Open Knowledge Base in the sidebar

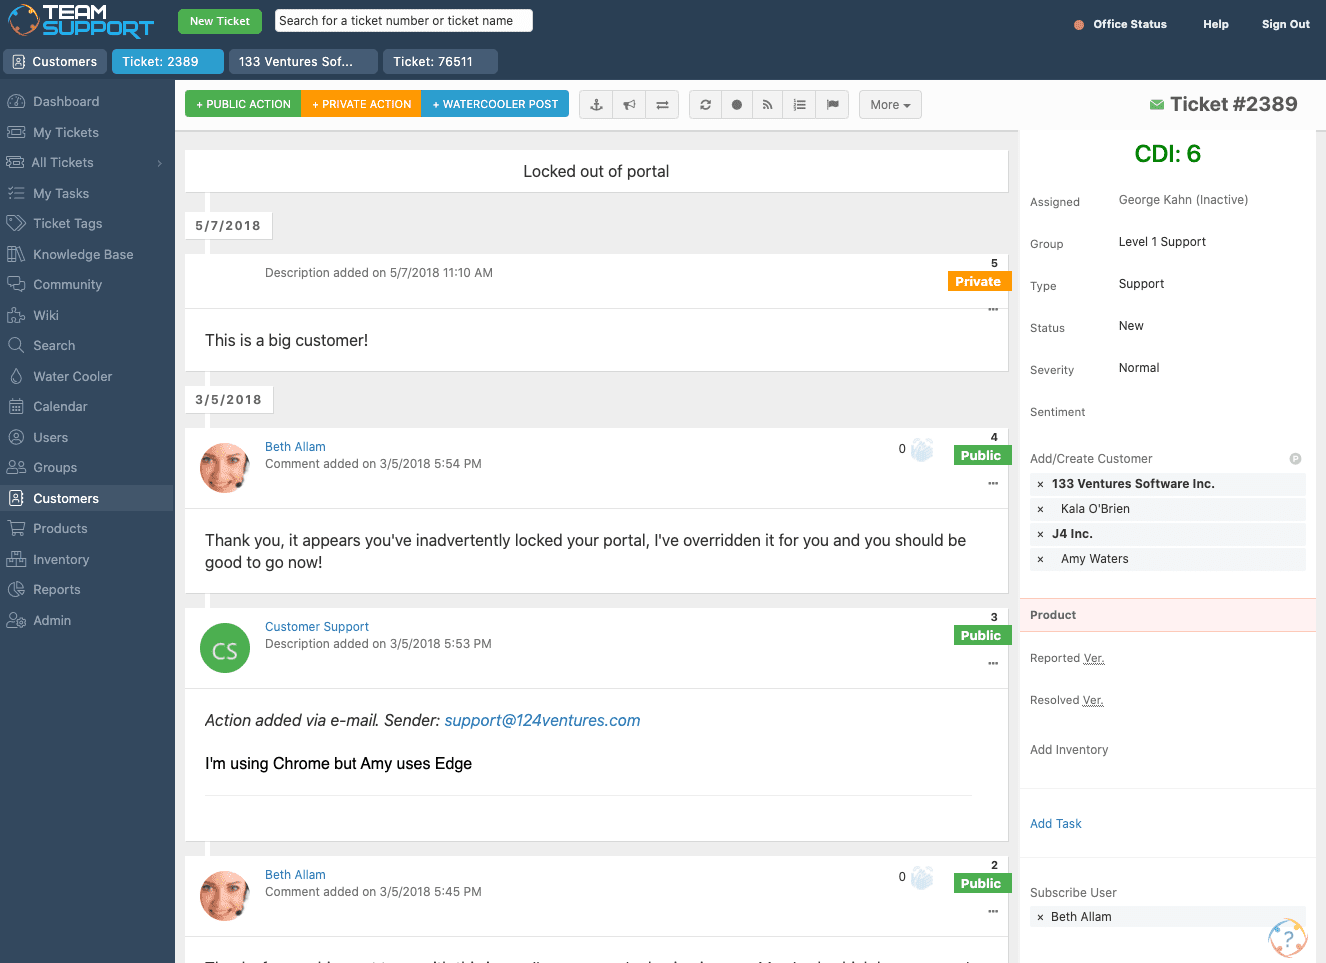point(83,254)
